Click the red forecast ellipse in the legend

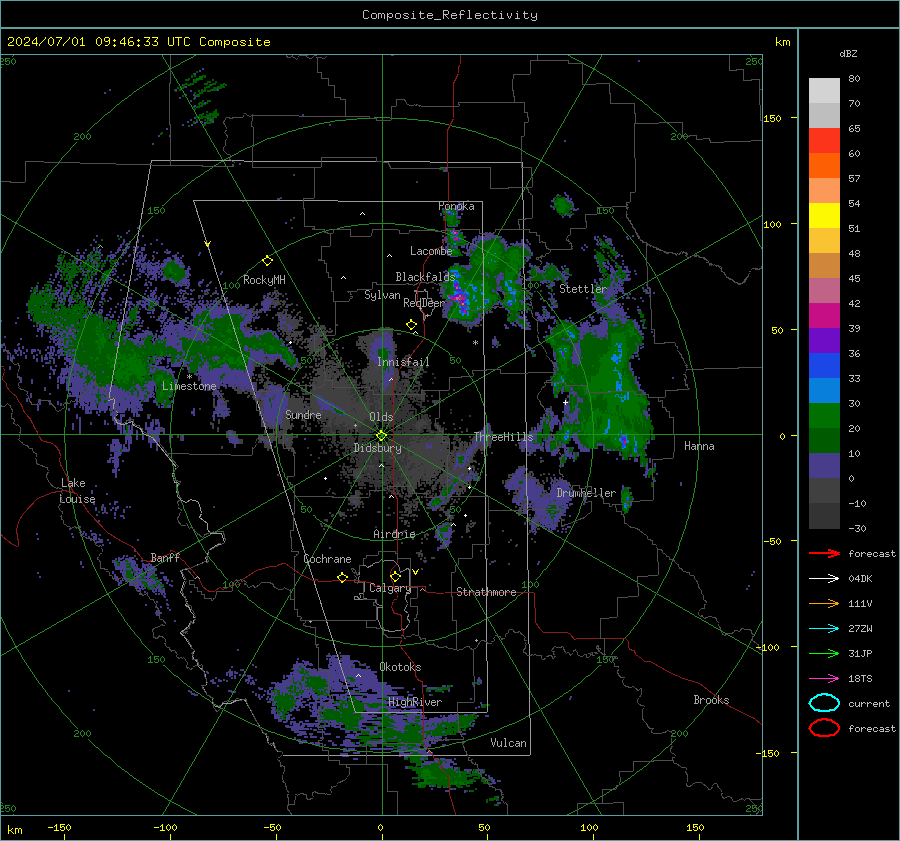(x=824, y=728)
